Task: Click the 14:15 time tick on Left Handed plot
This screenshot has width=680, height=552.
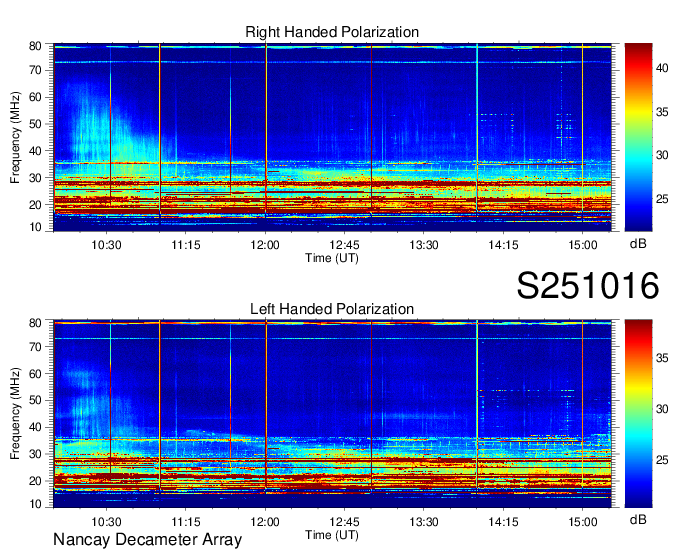Action: tap(503, 521)
